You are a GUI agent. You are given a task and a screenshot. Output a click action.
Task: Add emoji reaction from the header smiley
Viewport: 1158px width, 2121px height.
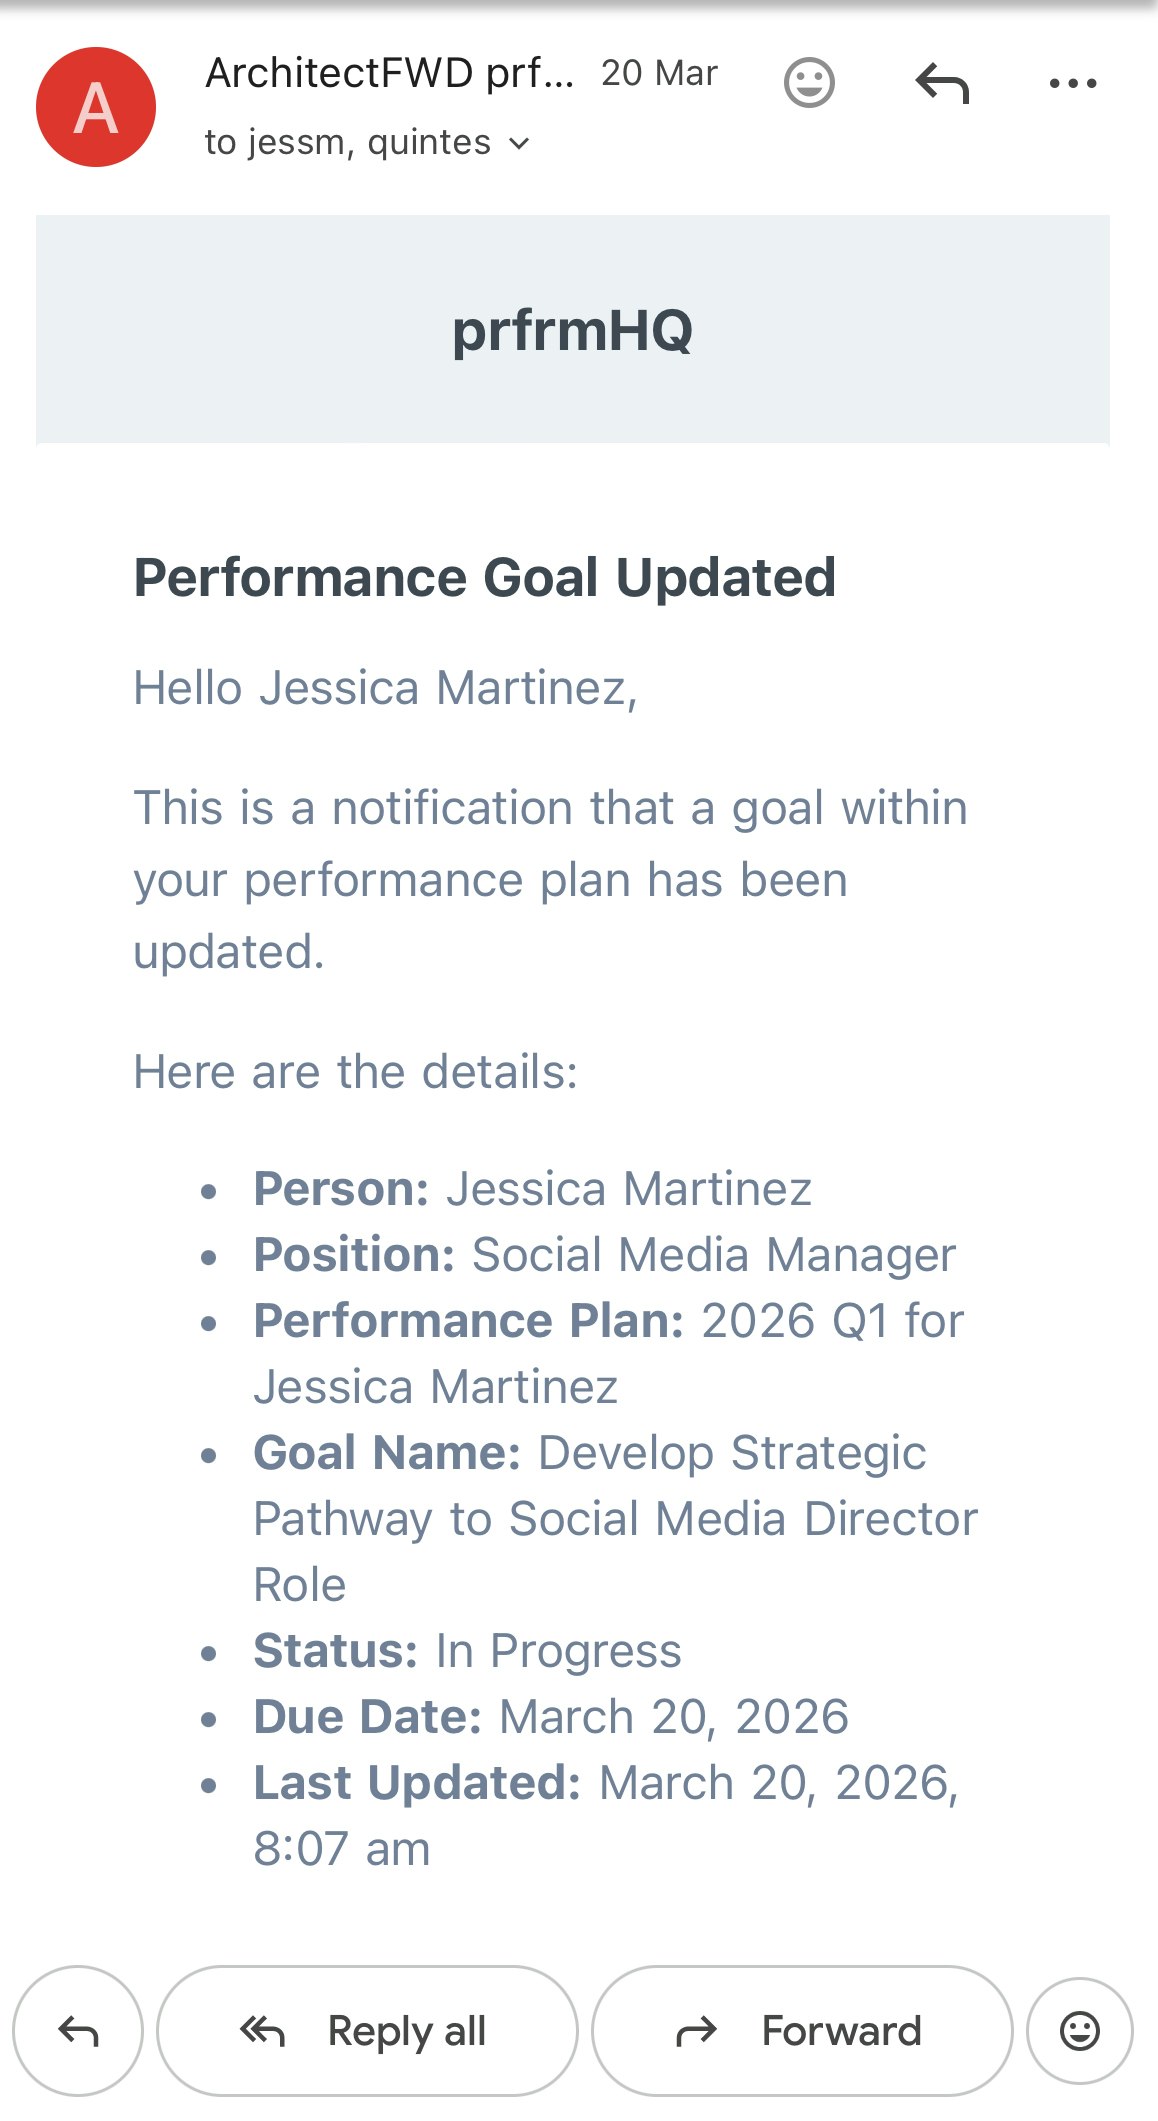click(809, 83)
